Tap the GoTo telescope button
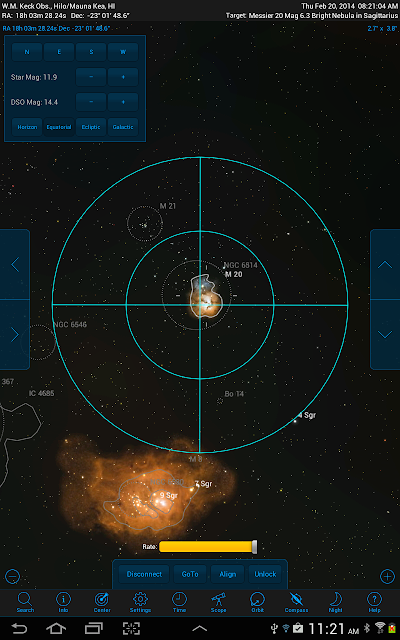 [190, 574]
